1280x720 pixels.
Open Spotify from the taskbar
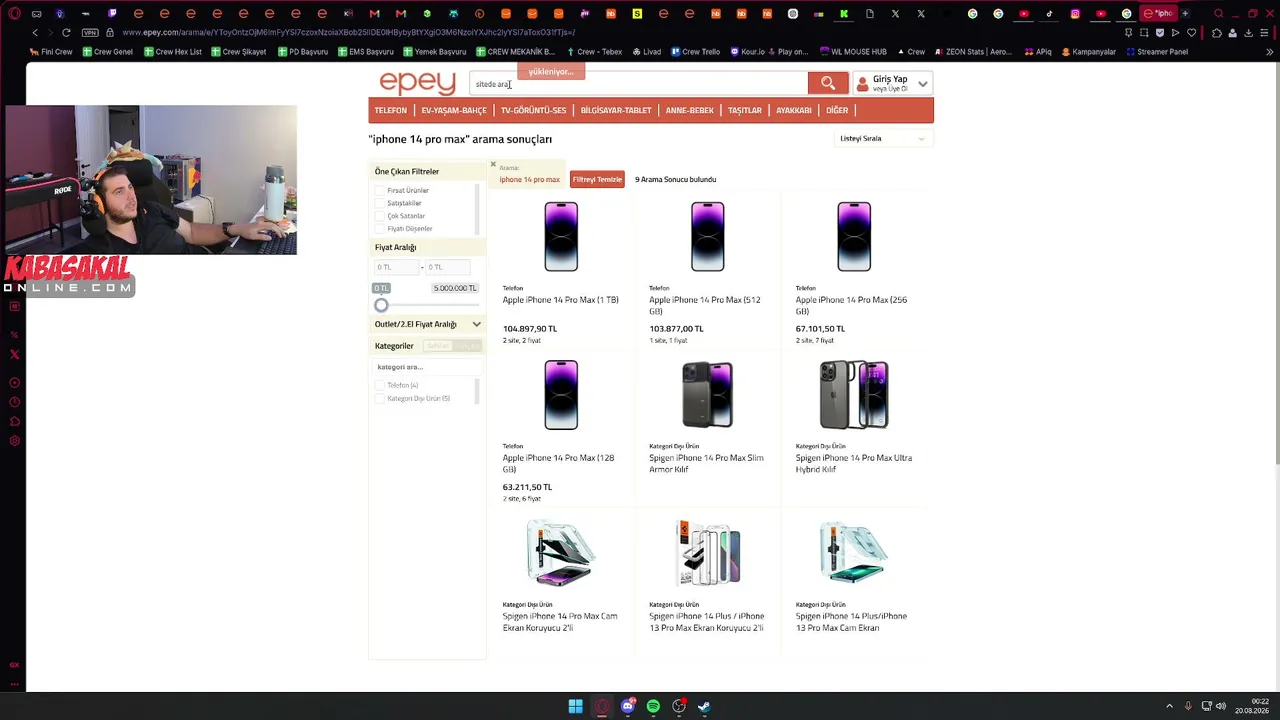pos(653,706)
